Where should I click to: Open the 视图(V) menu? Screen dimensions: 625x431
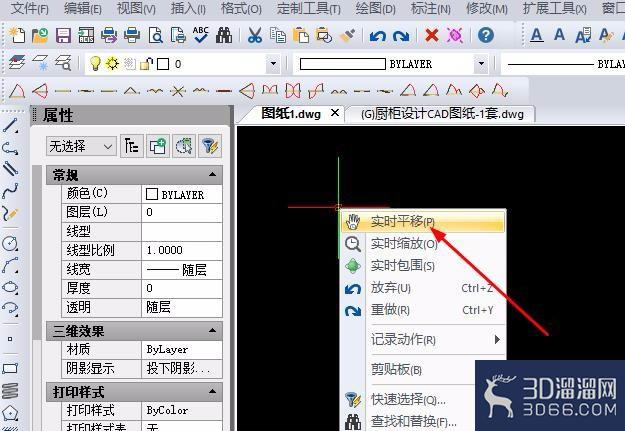click(136, 8)
